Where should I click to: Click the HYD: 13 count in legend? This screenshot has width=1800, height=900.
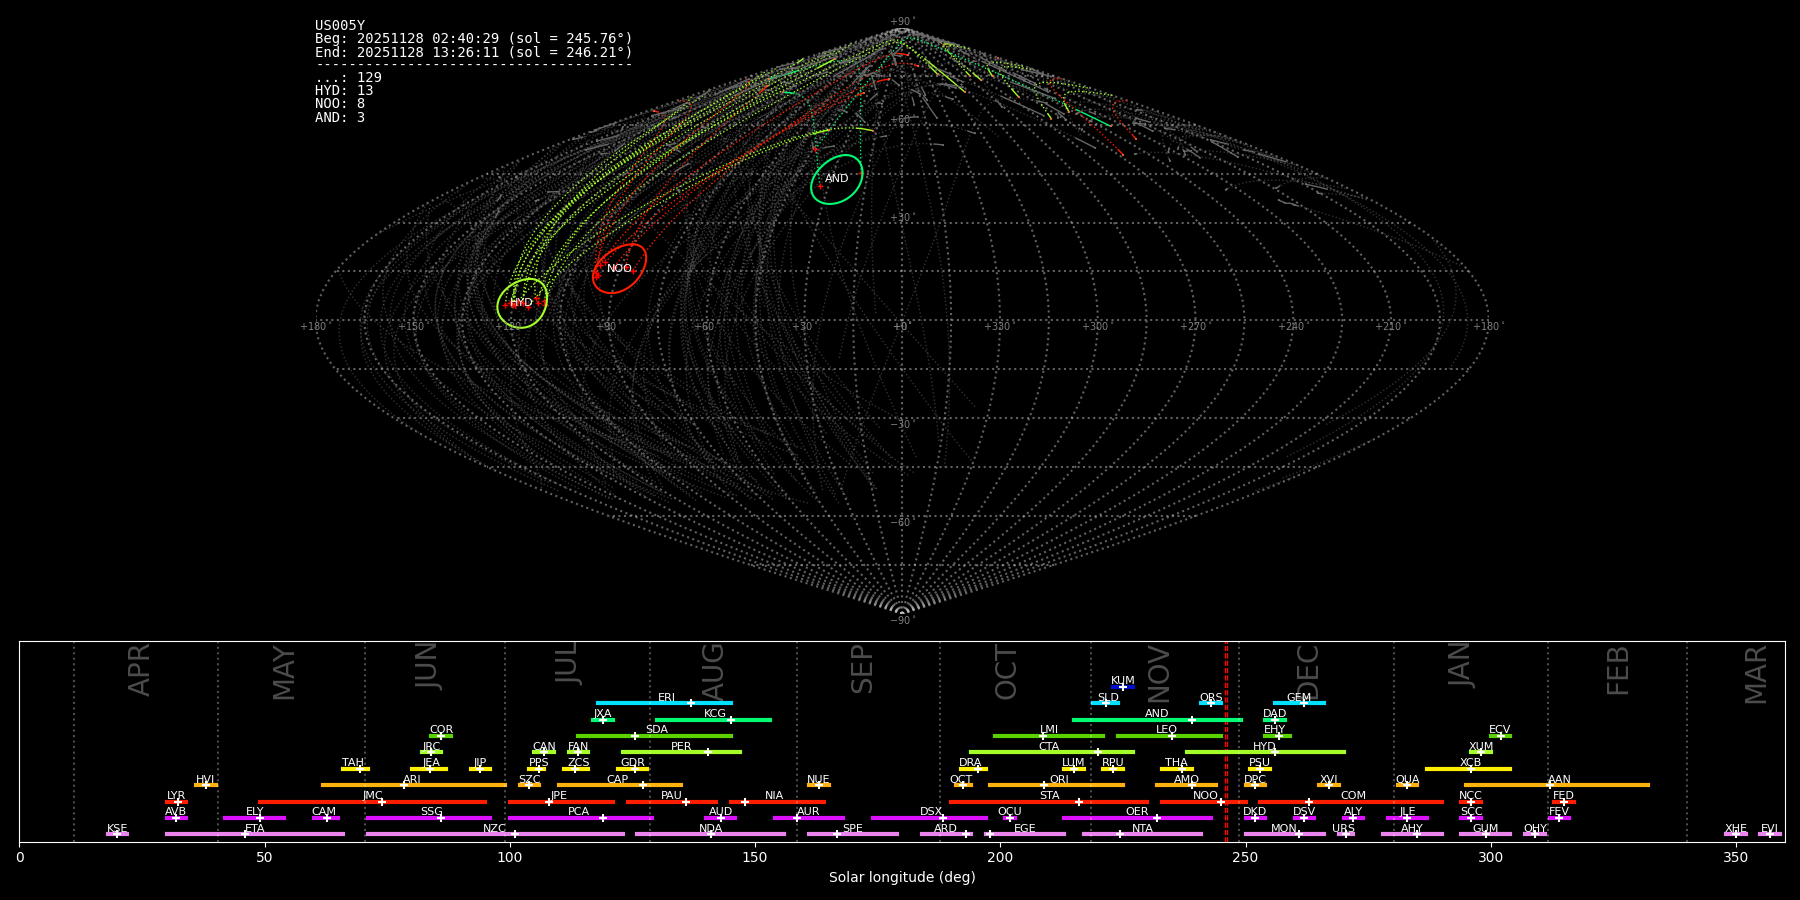tap(344, 91)
